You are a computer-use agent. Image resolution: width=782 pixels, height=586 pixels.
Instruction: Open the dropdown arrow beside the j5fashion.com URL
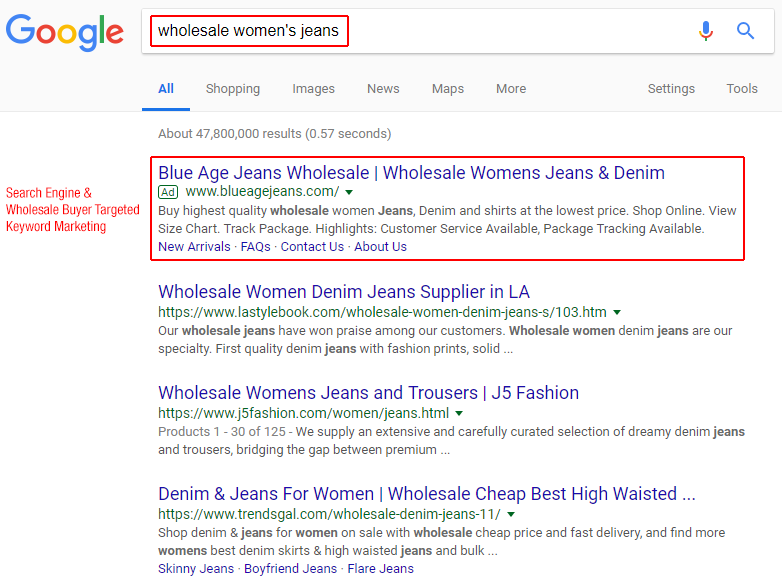tap(459, 413)
